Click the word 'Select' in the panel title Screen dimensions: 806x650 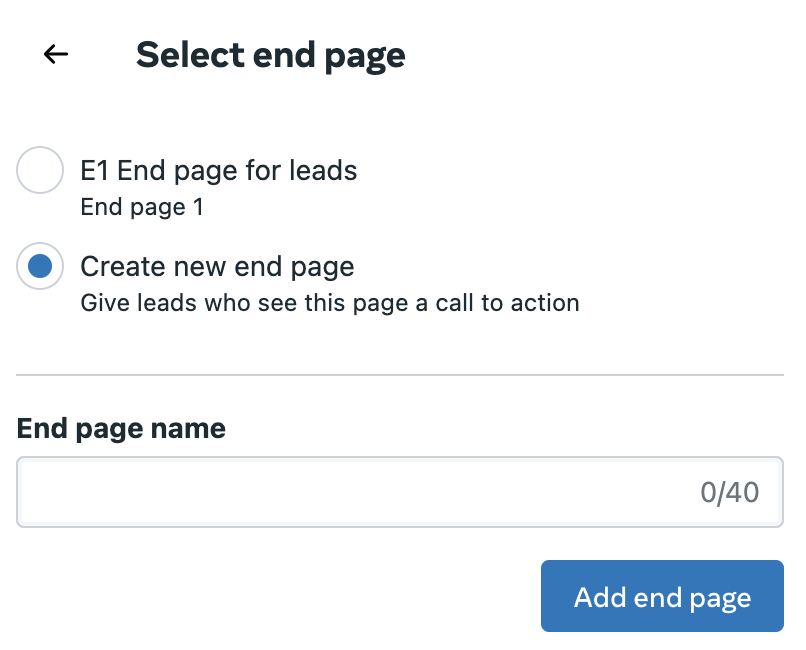(190, 54)
